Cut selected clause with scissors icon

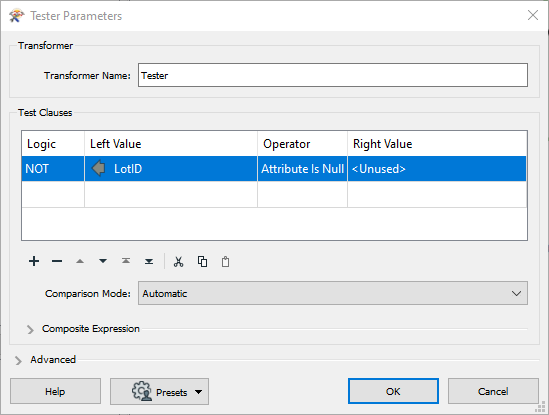tap(179, 262)
